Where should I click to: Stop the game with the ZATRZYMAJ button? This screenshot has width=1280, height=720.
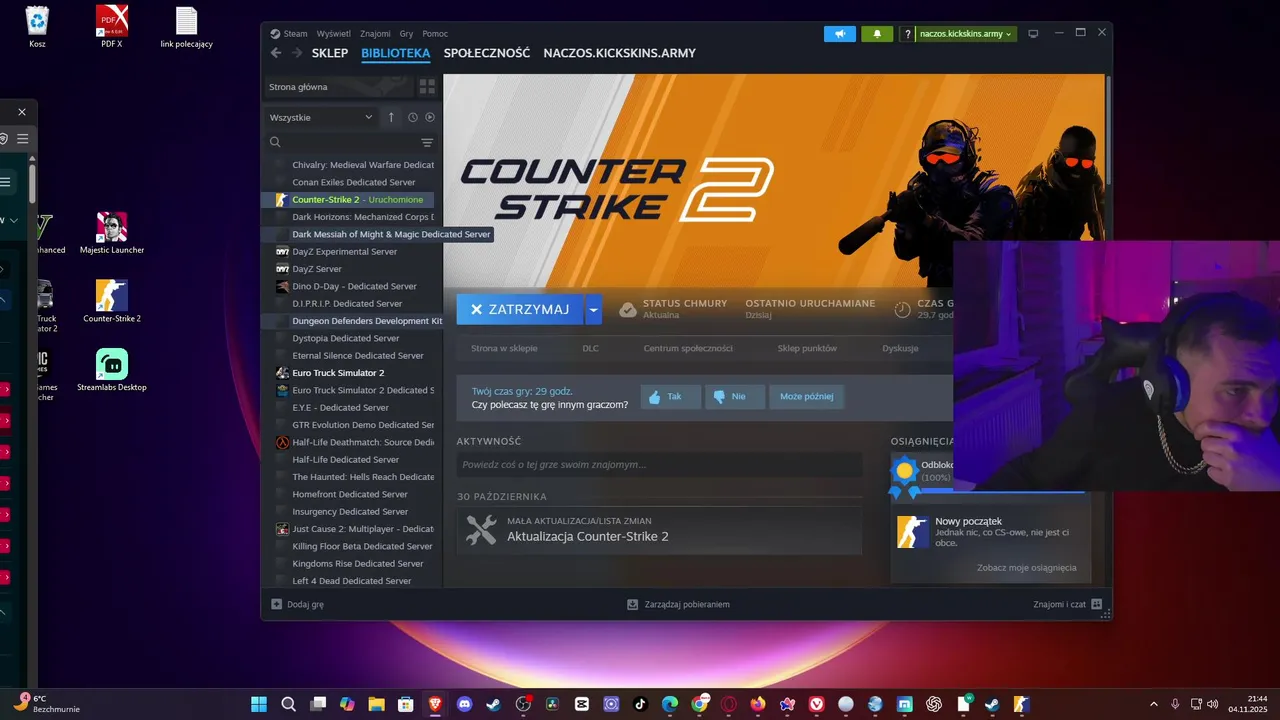[520, 310]
